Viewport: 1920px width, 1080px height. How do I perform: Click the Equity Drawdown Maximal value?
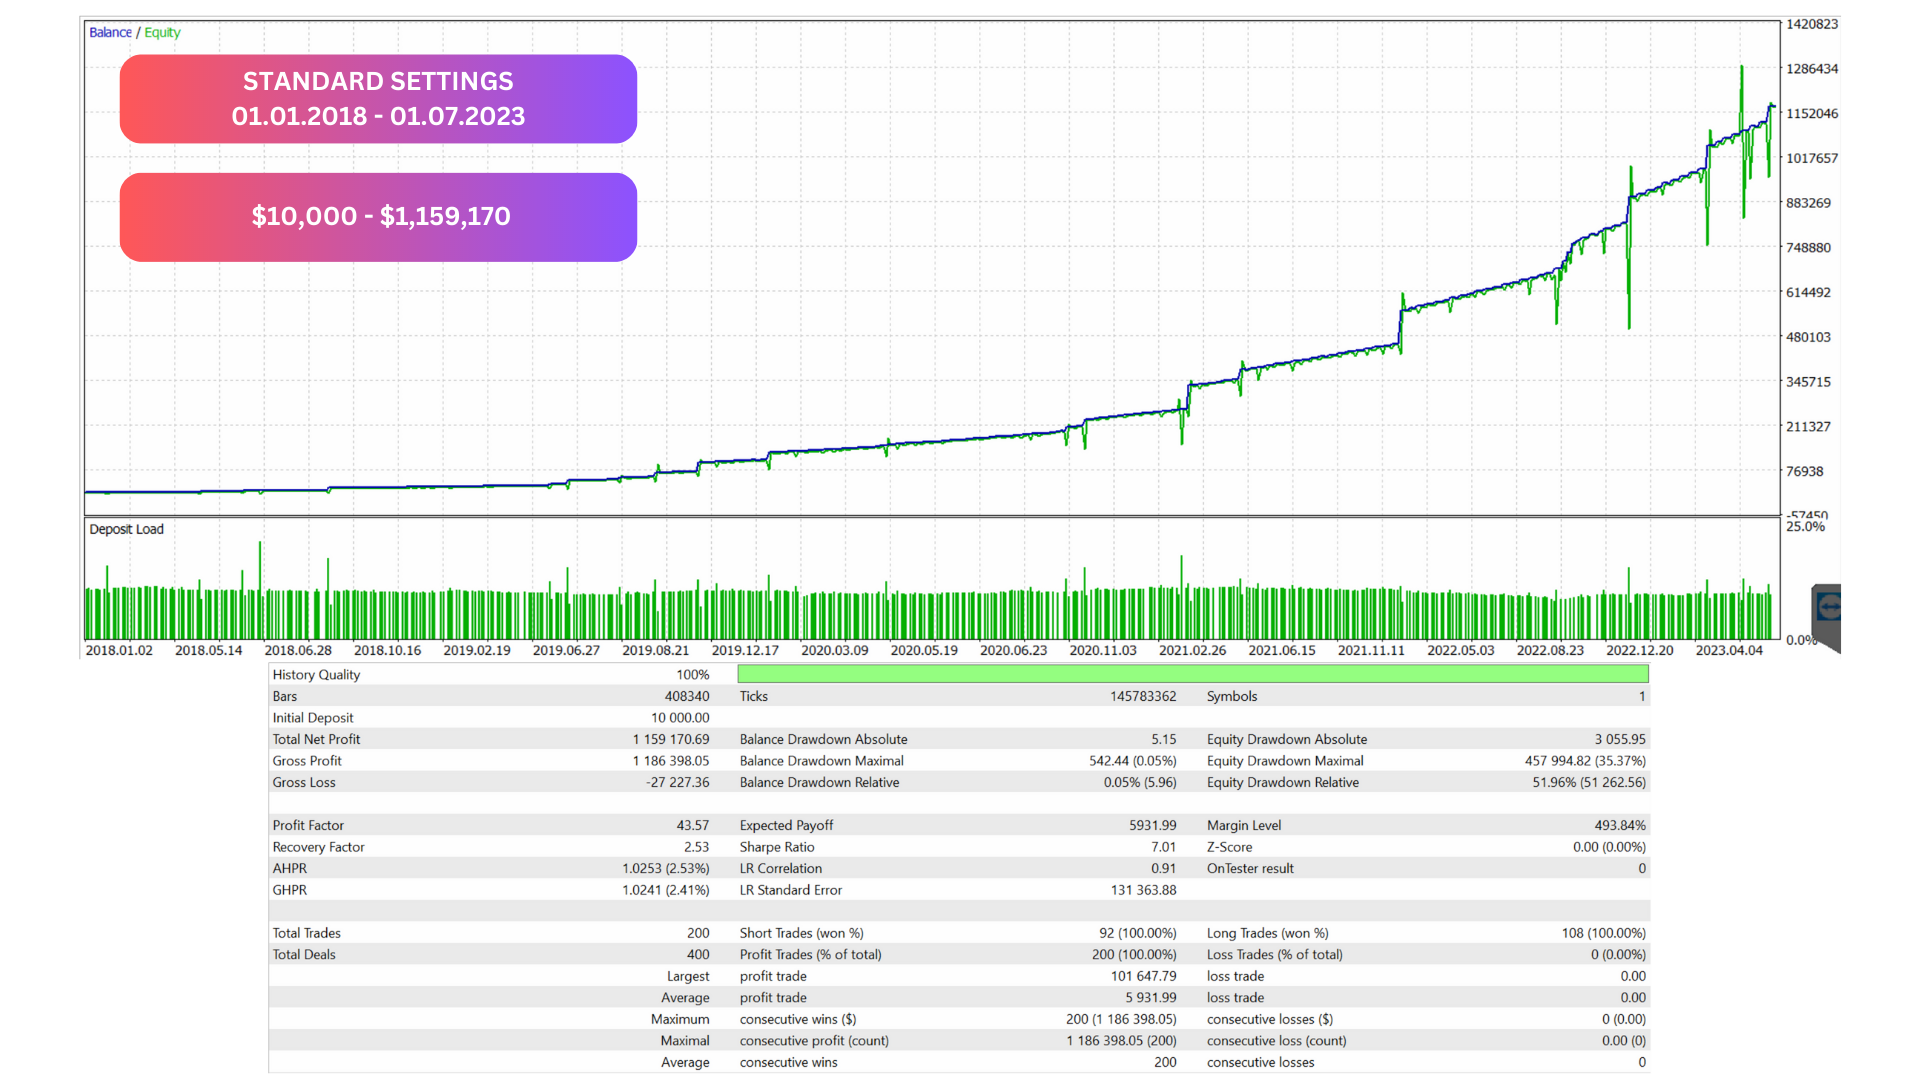pyautogui.click(x=1584, y=761)
